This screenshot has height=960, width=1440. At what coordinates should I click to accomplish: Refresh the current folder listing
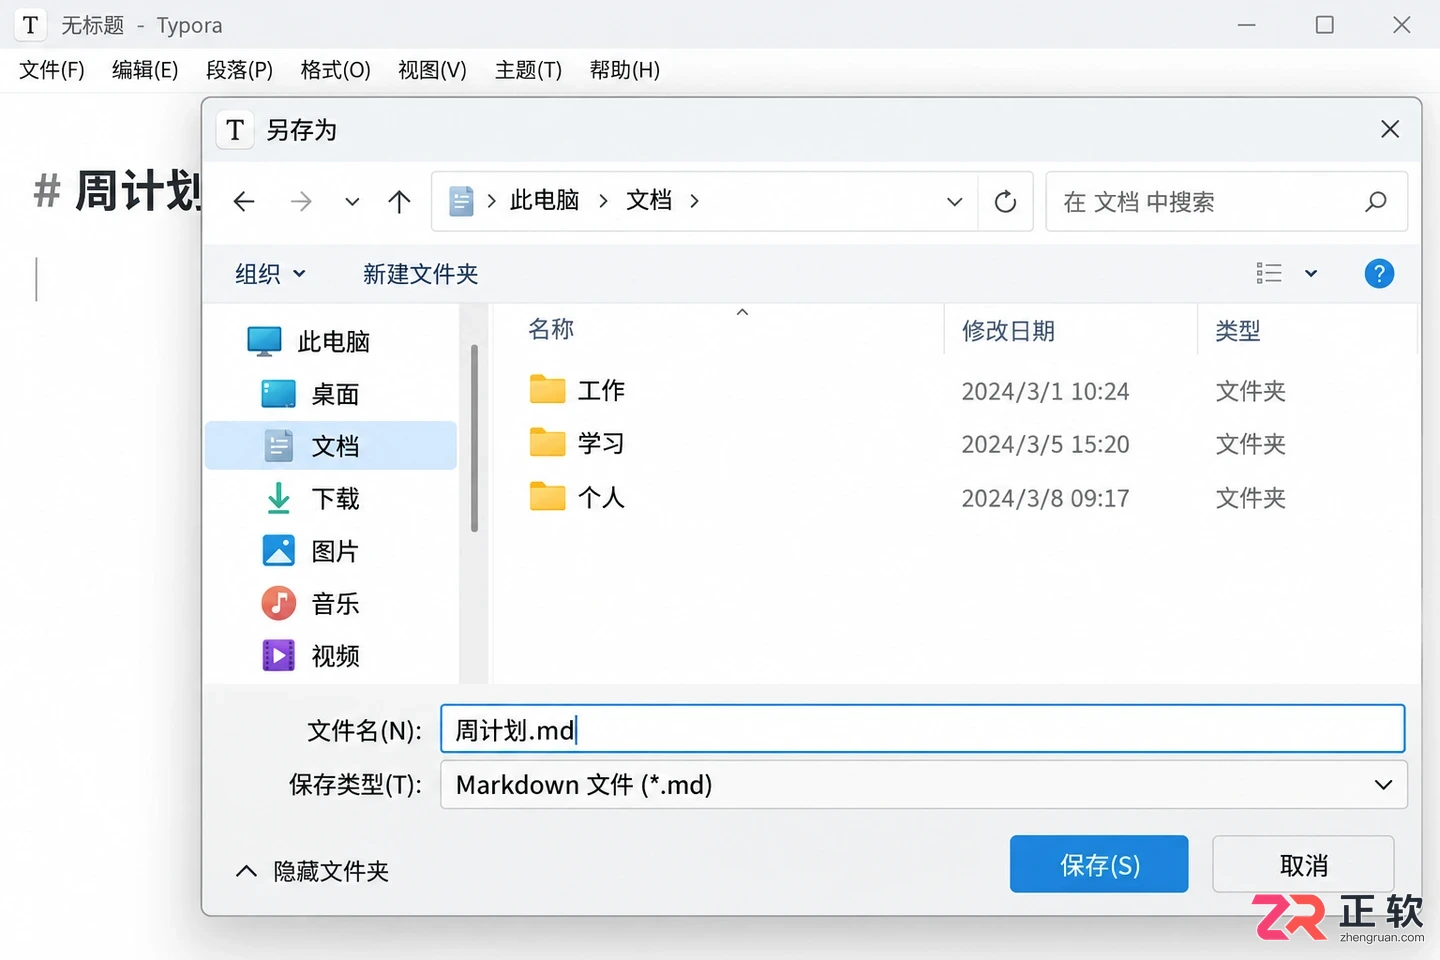(1005, 202)
